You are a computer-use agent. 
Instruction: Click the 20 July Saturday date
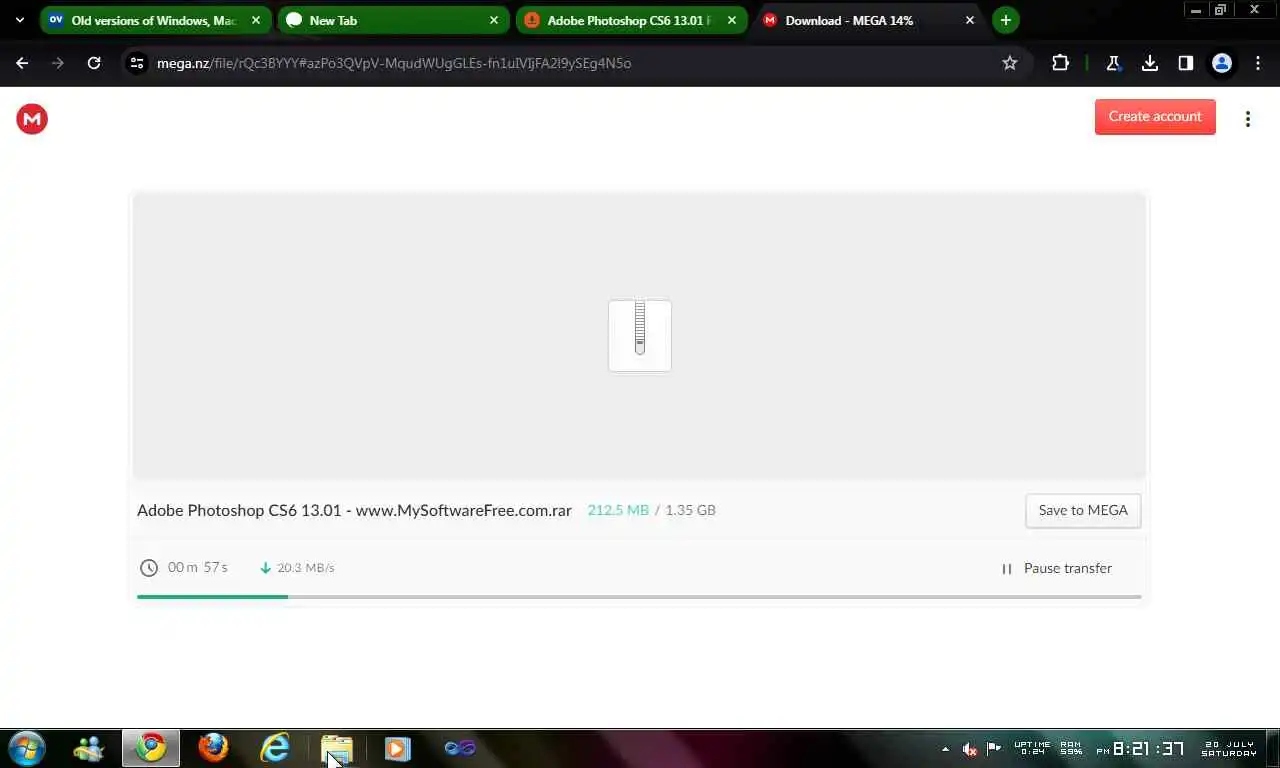click(1229, 748)
